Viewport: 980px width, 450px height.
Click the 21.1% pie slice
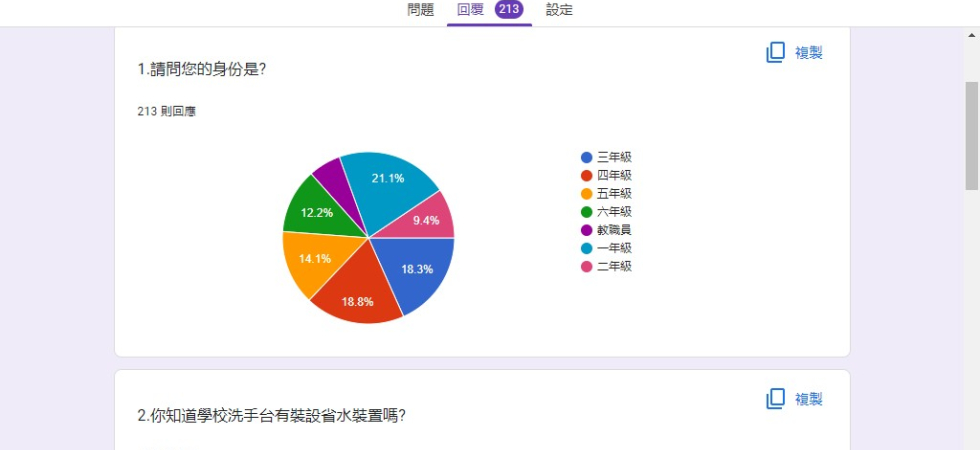pyautogui.click(x=388, y=180)
